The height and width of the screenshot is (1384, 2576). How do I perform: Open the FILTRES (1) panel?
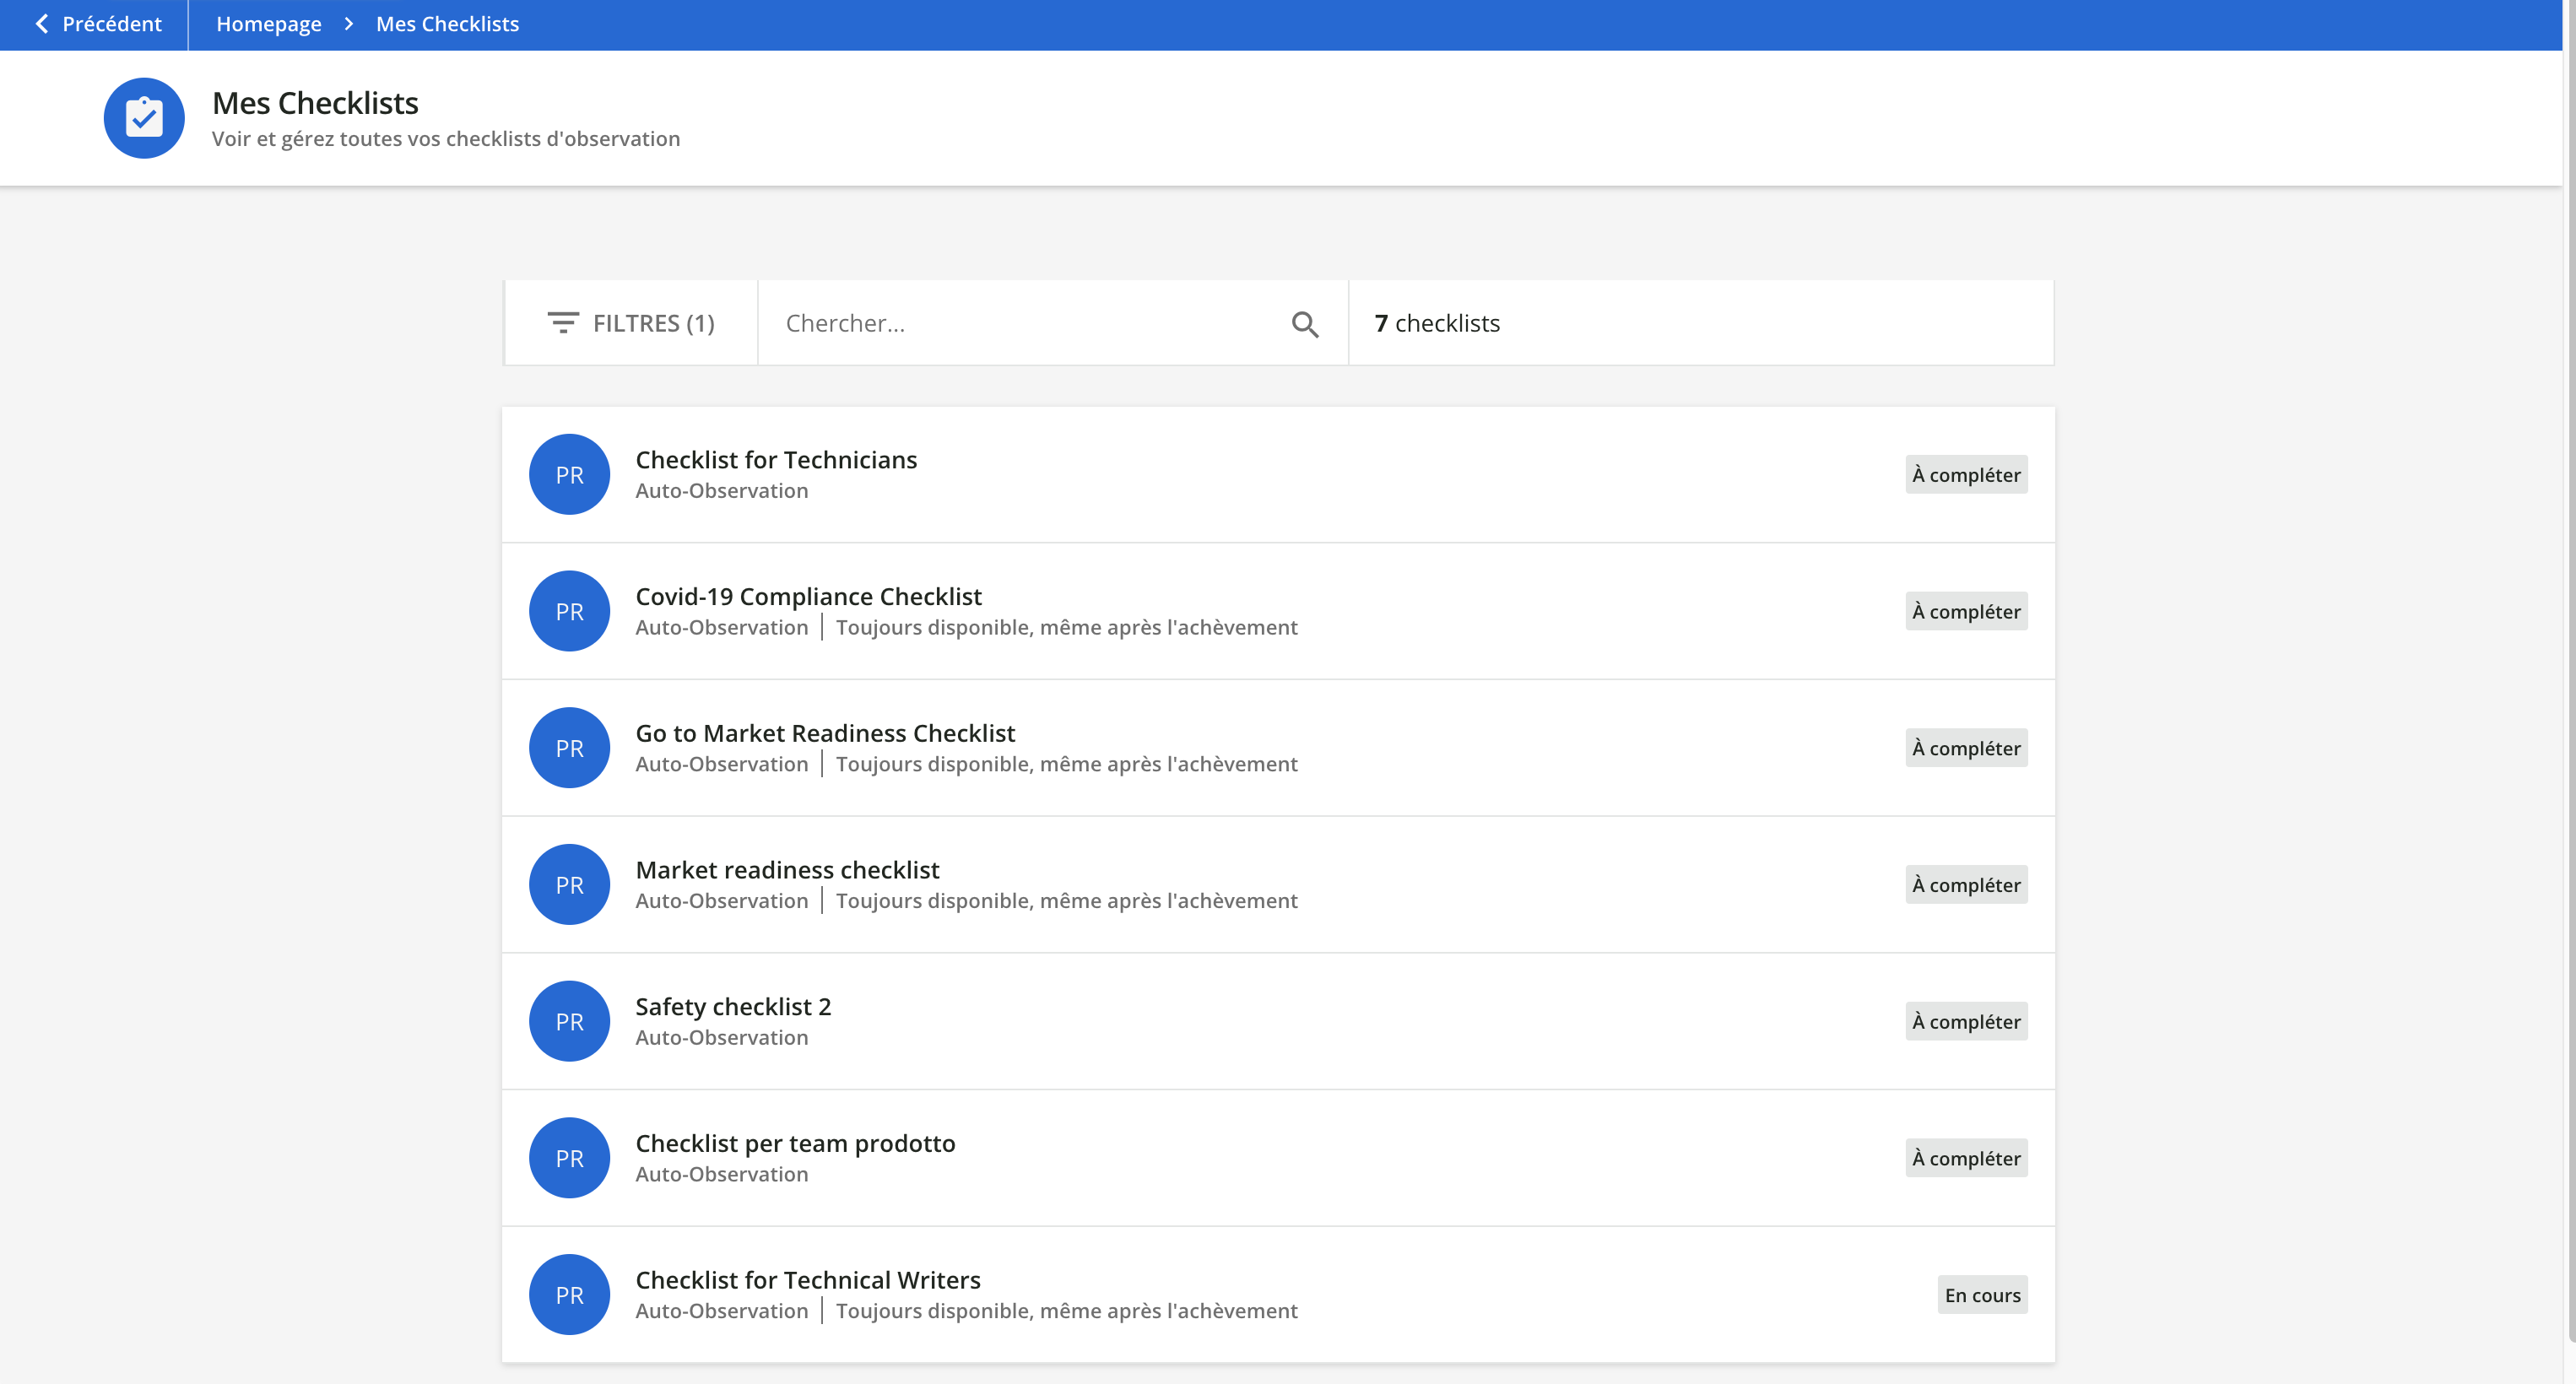point(630,322)
